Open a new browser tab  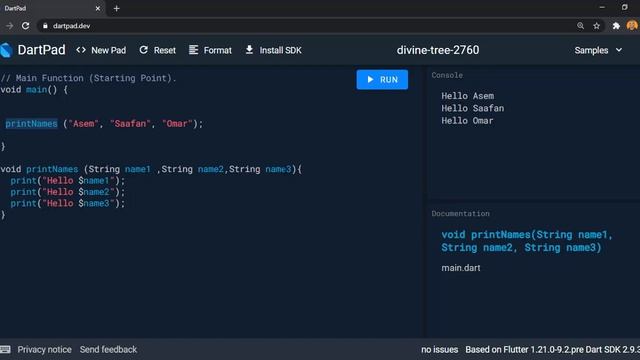(x=116, y=8)
